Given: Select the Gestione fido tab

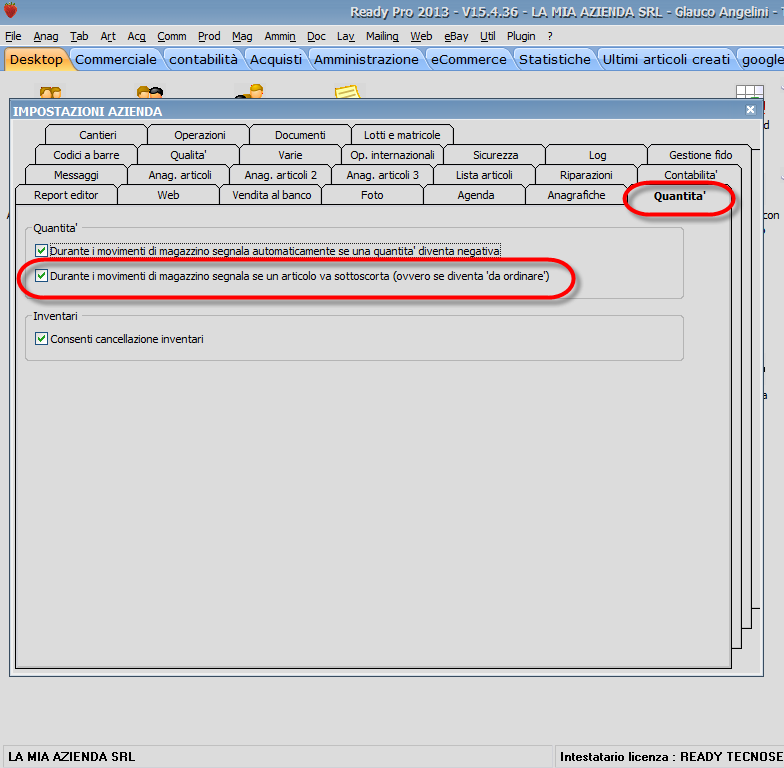Looking at the screenshot, I should tap(700, 154).
